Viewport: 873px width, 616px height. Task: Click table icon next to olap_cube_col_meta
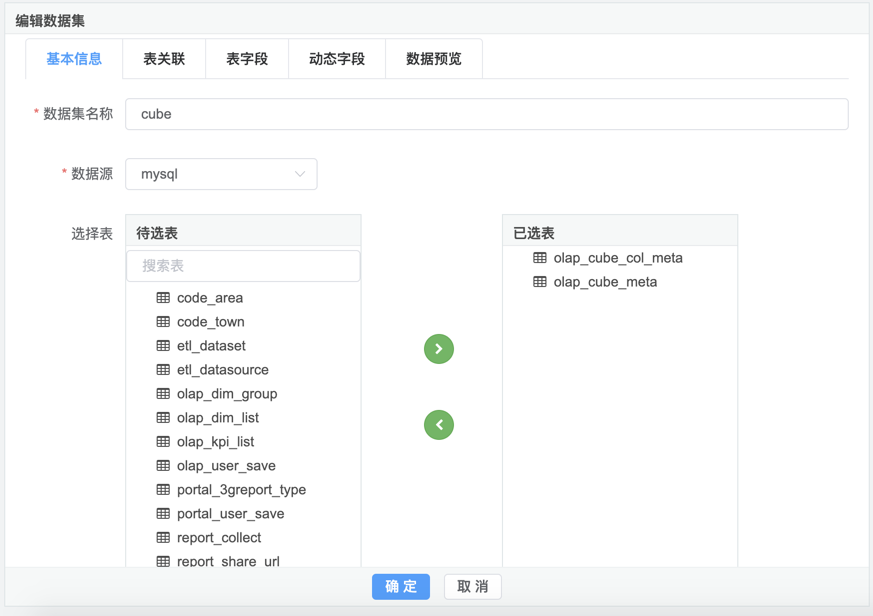point(540,258)
